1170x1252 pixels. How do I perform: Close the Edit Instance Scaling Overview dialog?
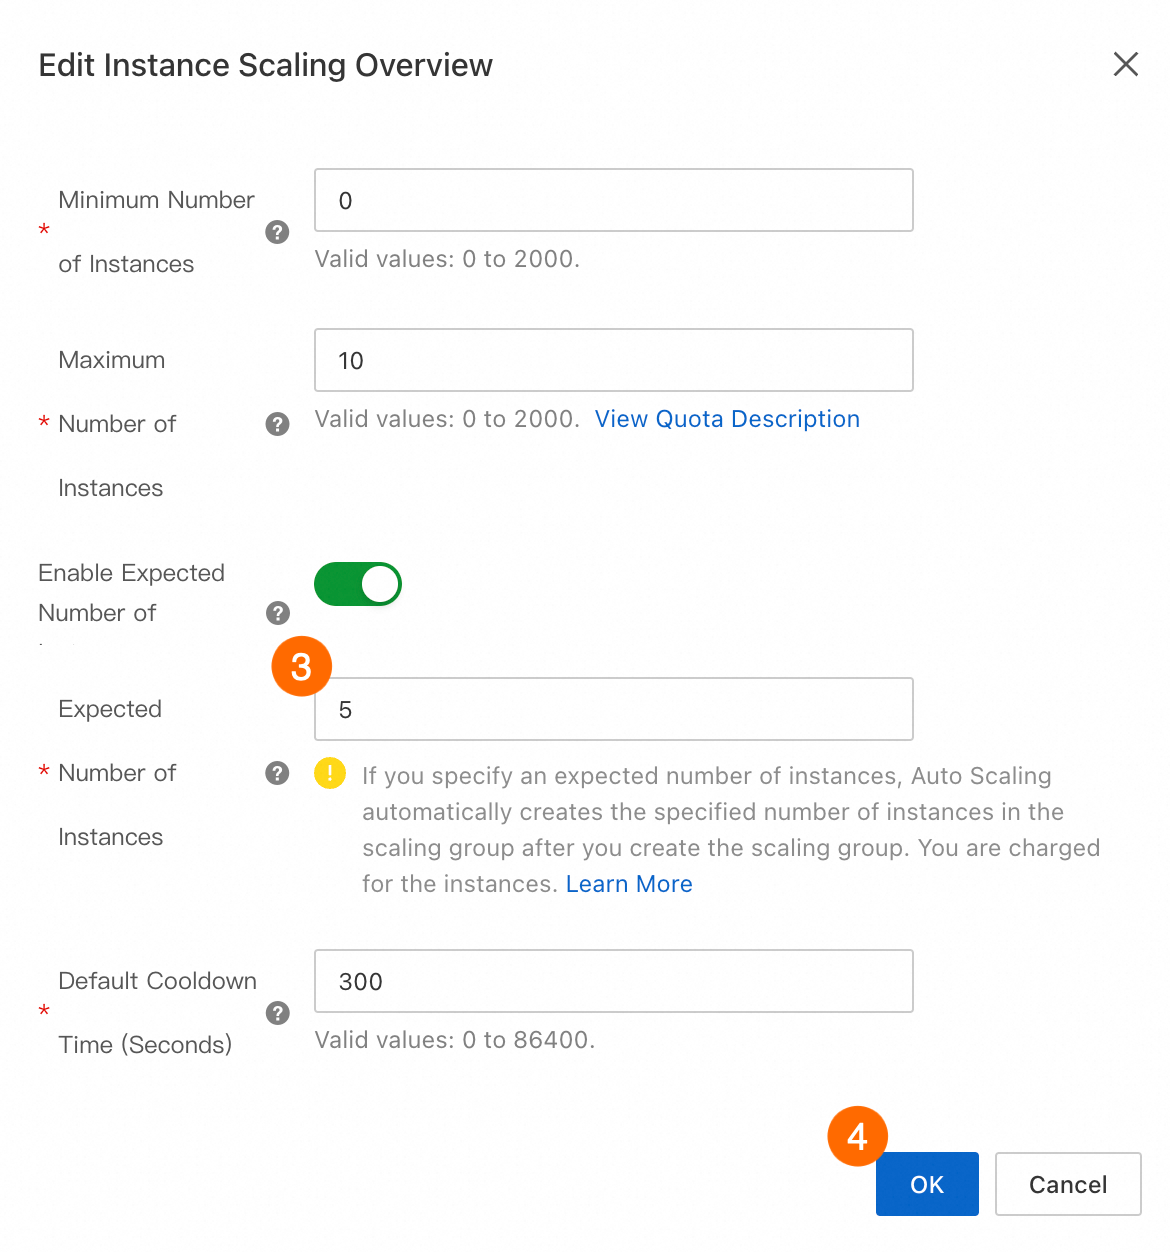click(x=1126, y=65)
